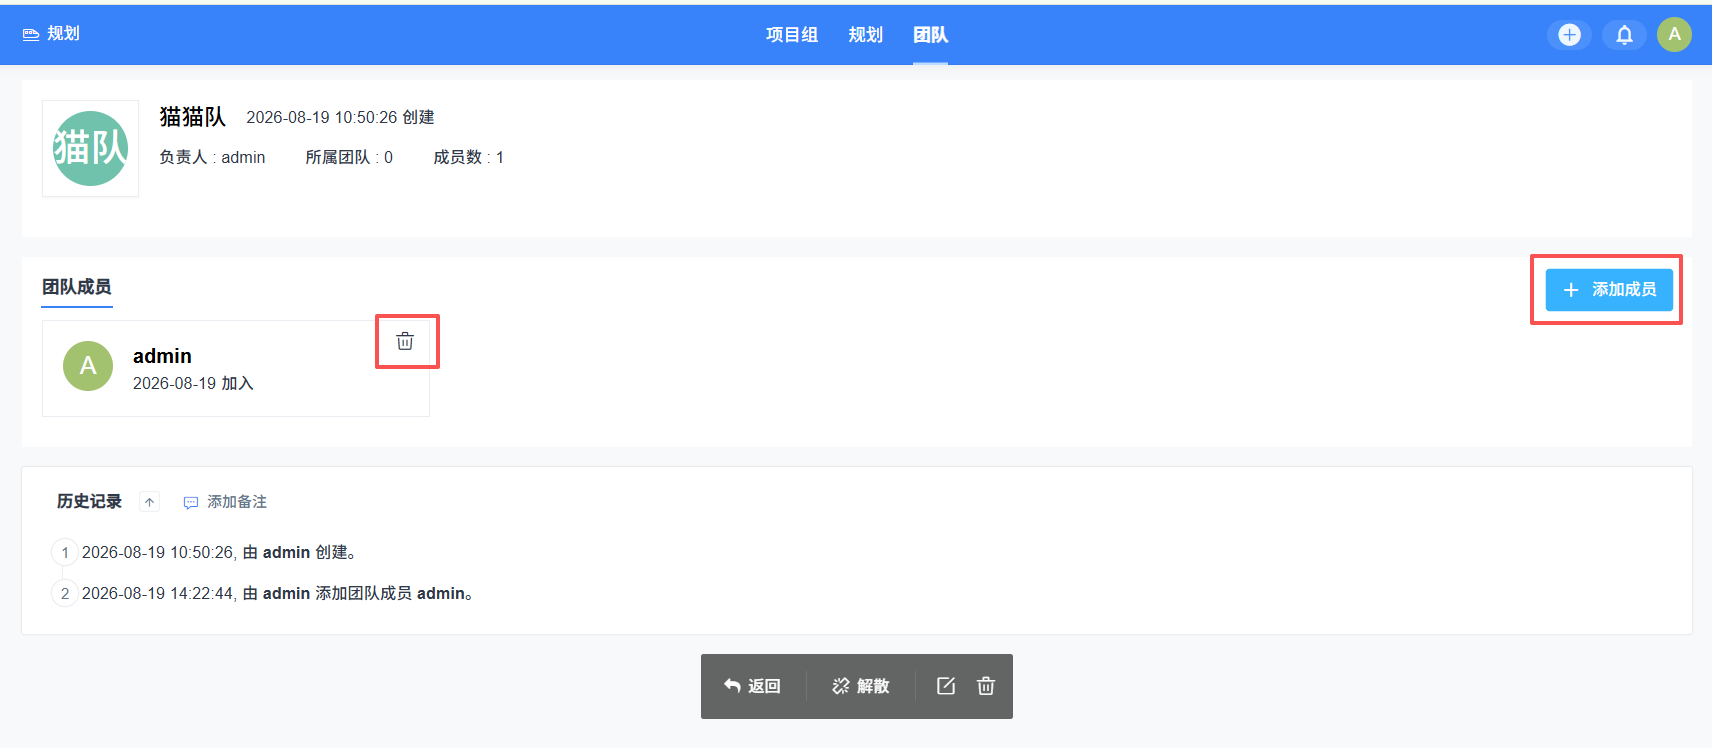Click the admin member card
This screenshot has height=748, width=1712.
[236, 368]
